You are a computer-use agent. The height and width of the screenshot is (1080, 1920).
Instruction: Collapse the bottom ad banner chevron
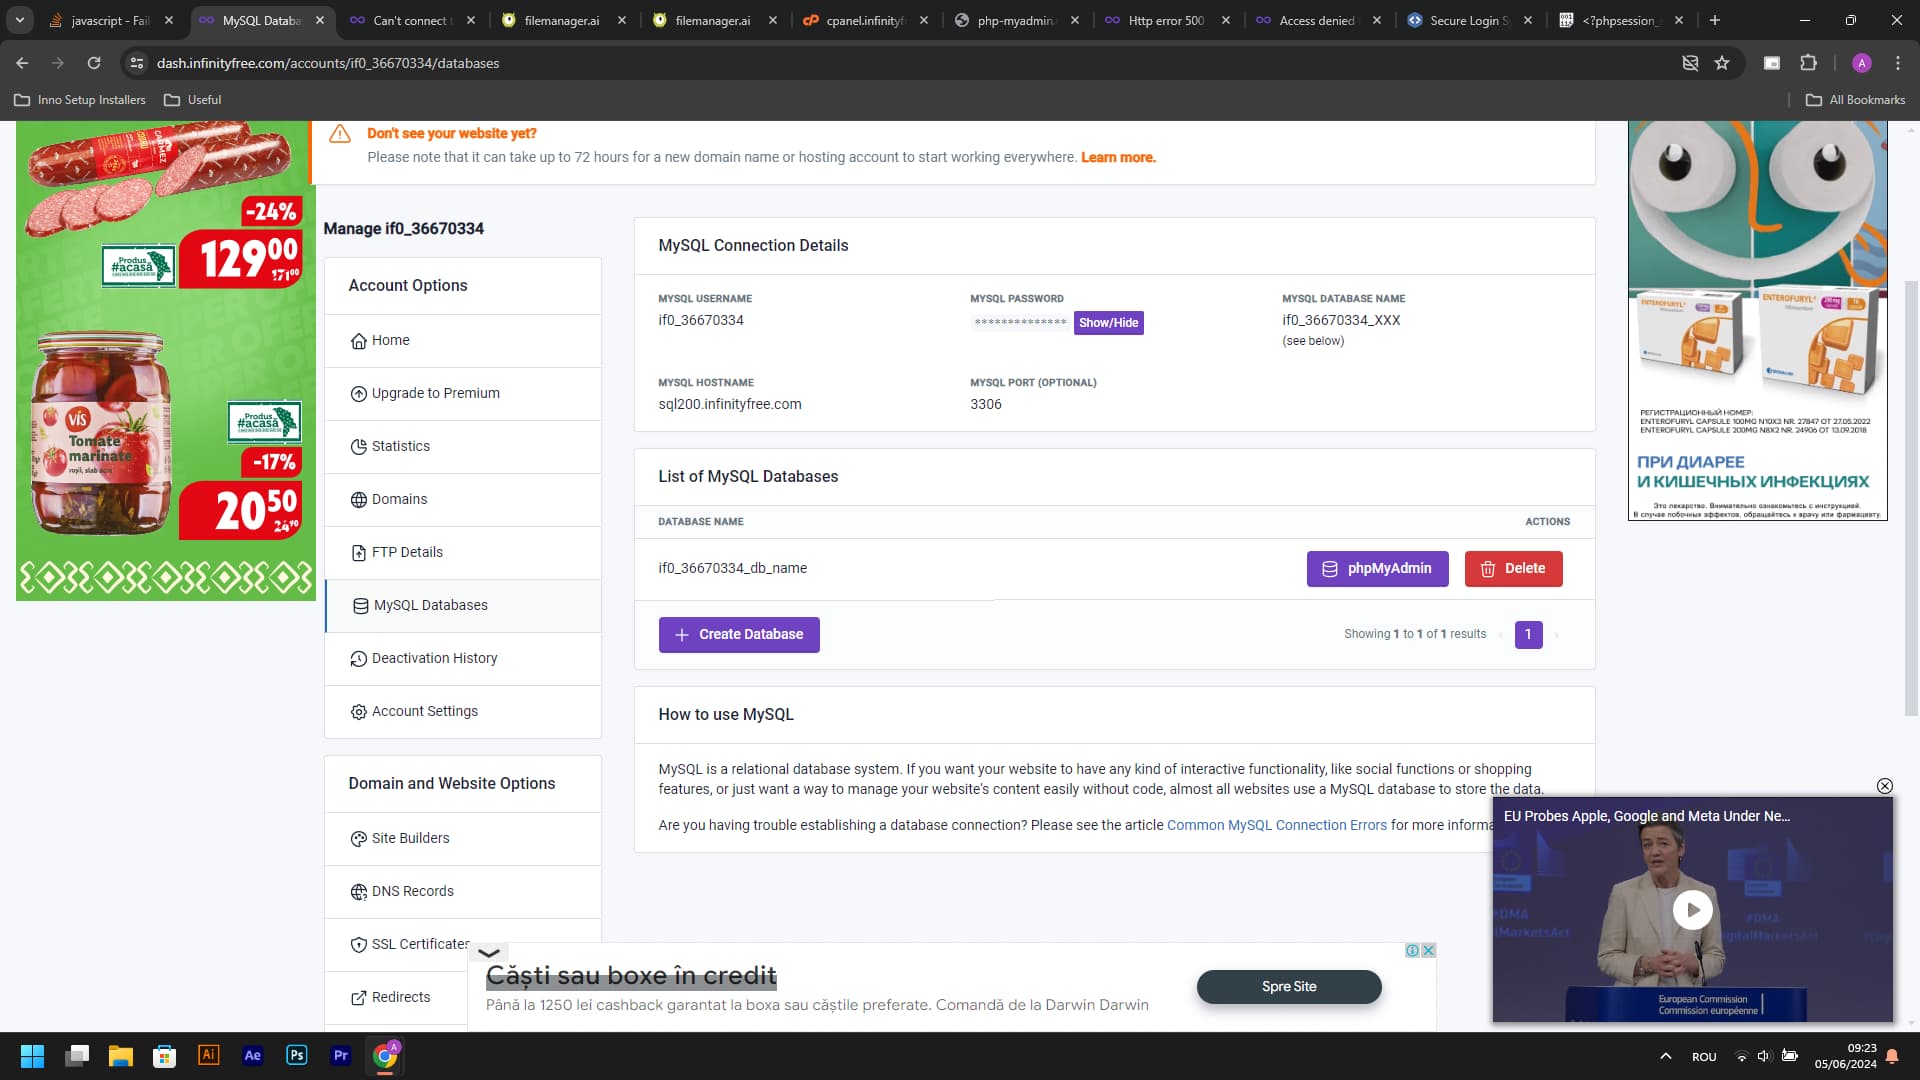pyautogui.click(x=489, y=952)
